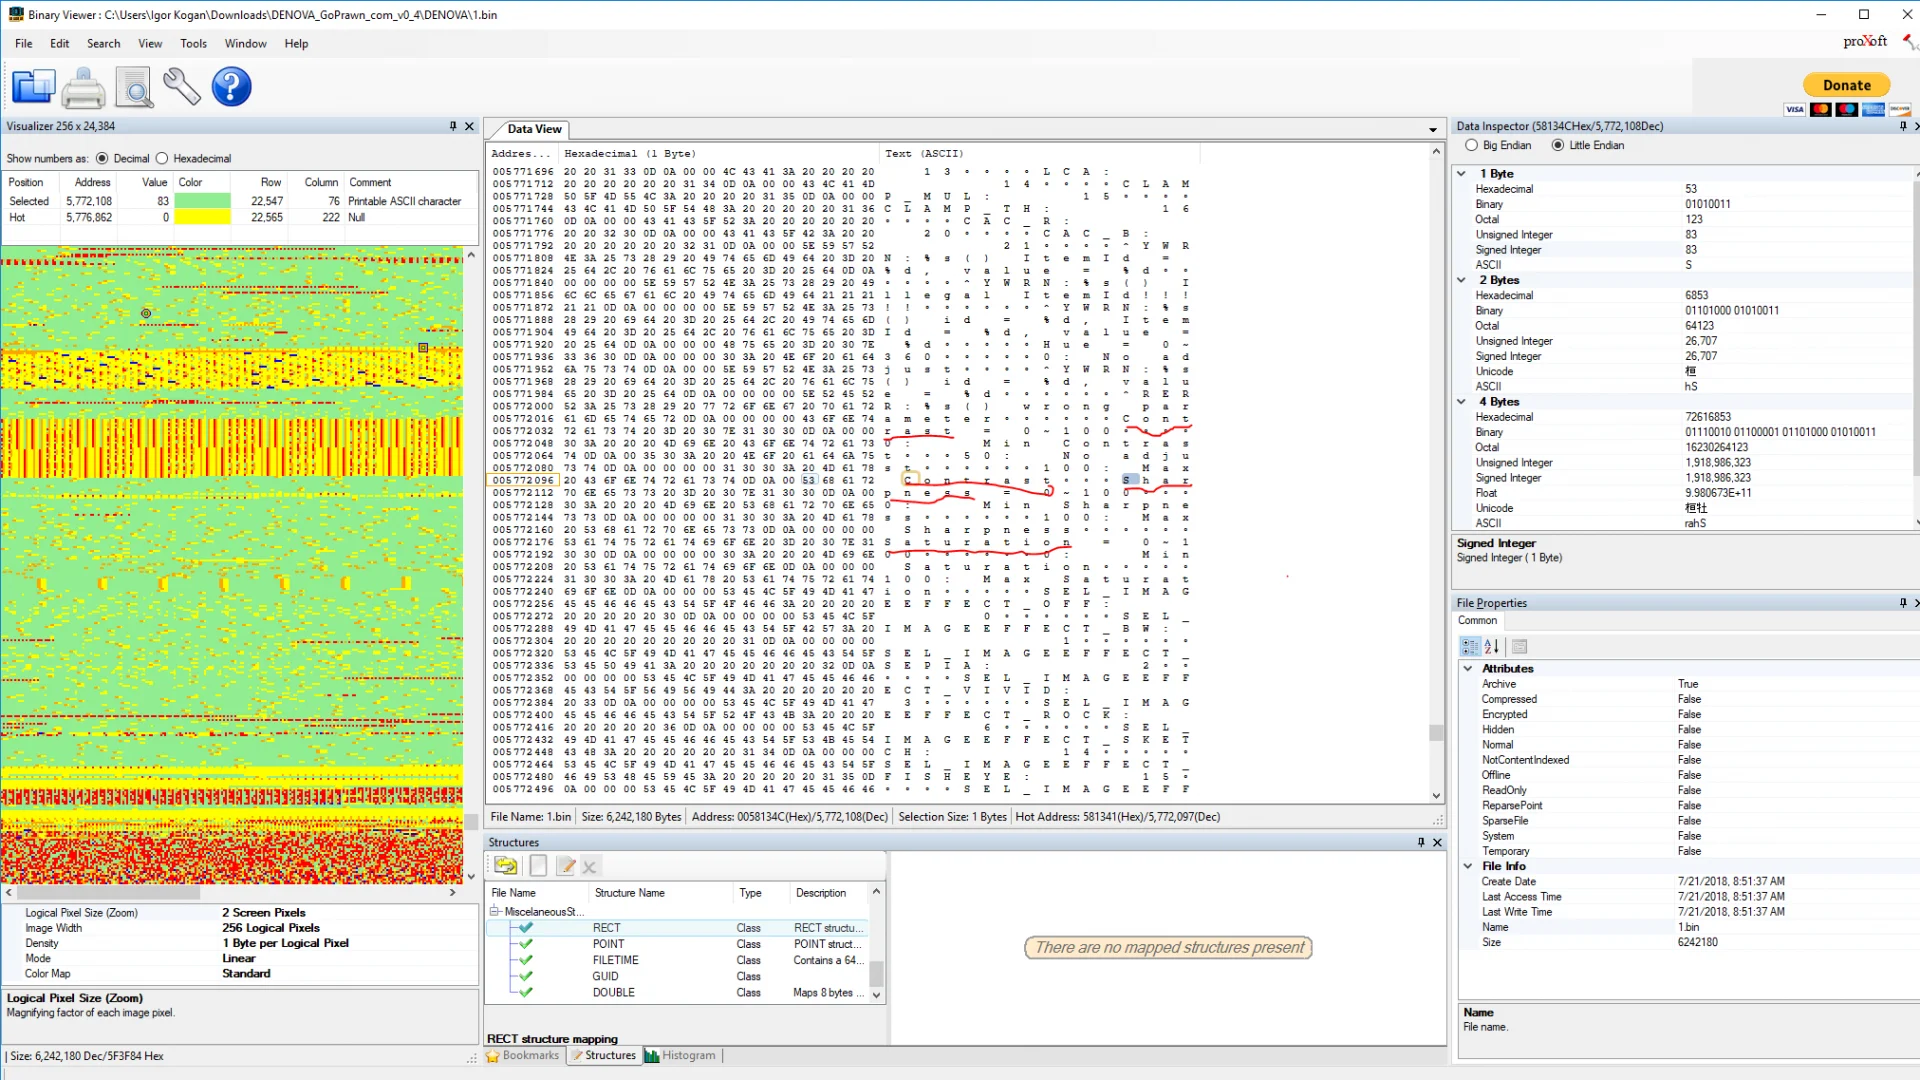Select the alphabetical sort icon in File Properties

point(1491,646)
